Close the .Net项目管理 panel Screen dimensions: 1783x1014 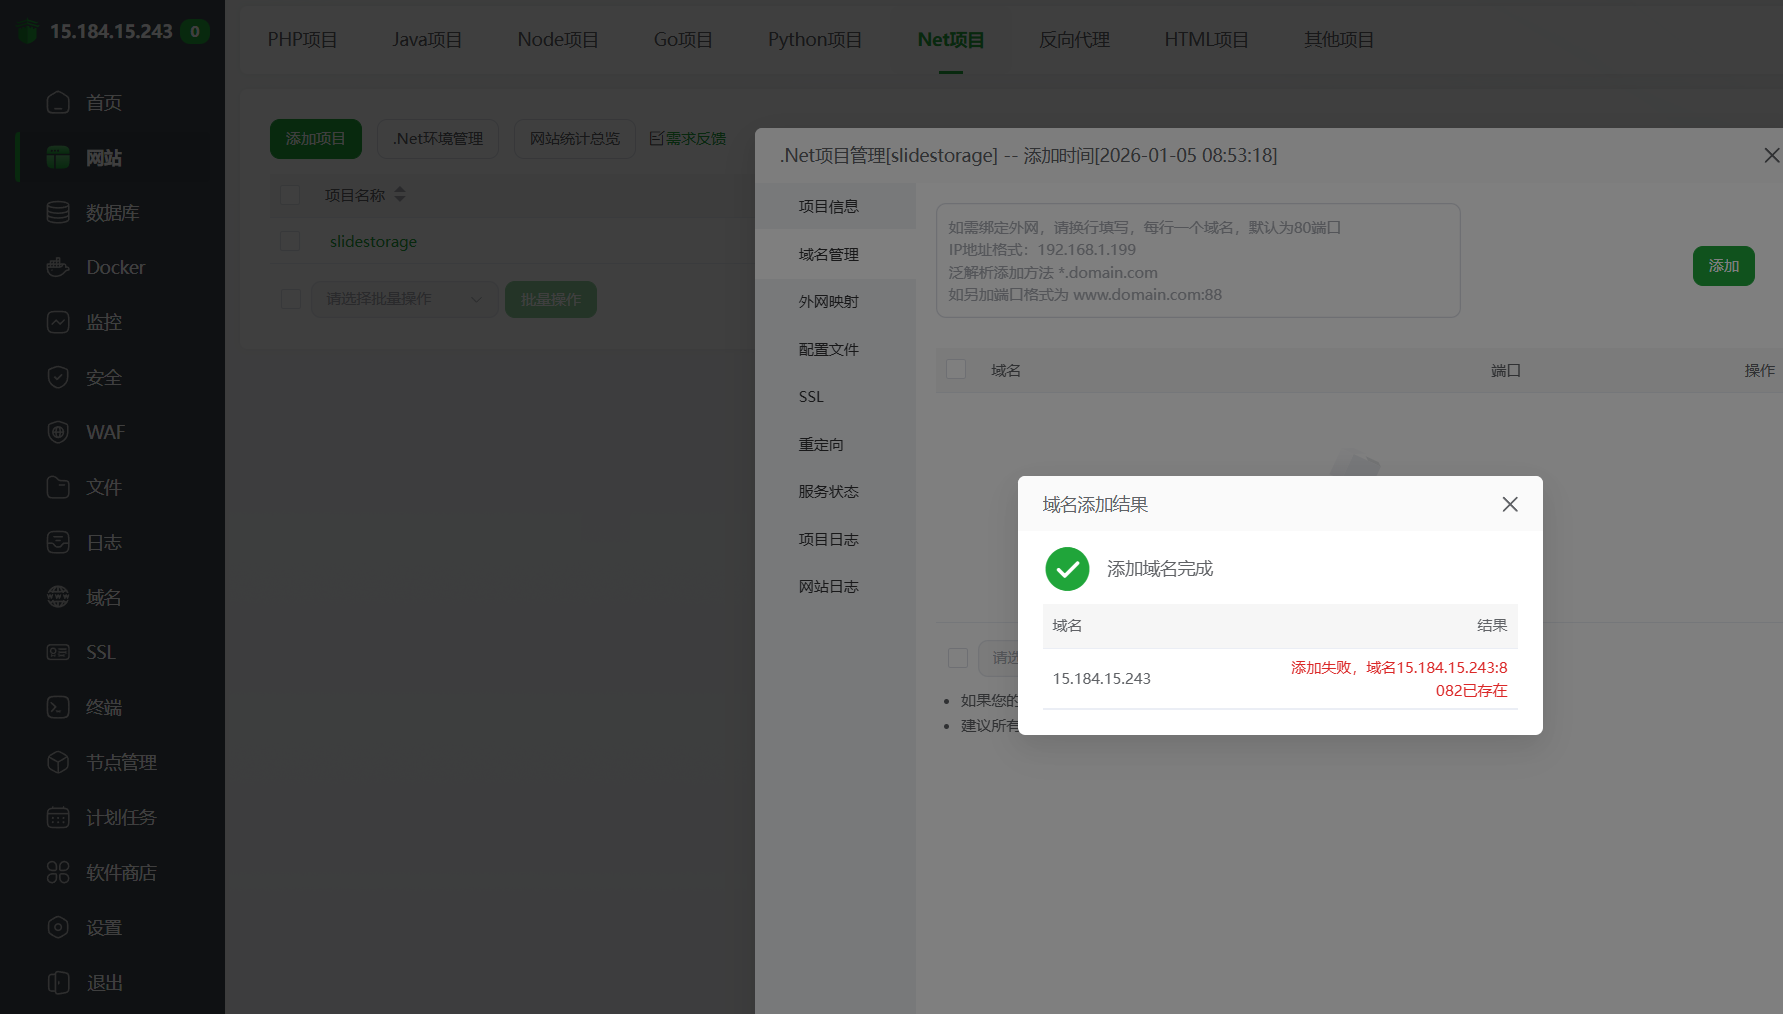pos(1771,155)
